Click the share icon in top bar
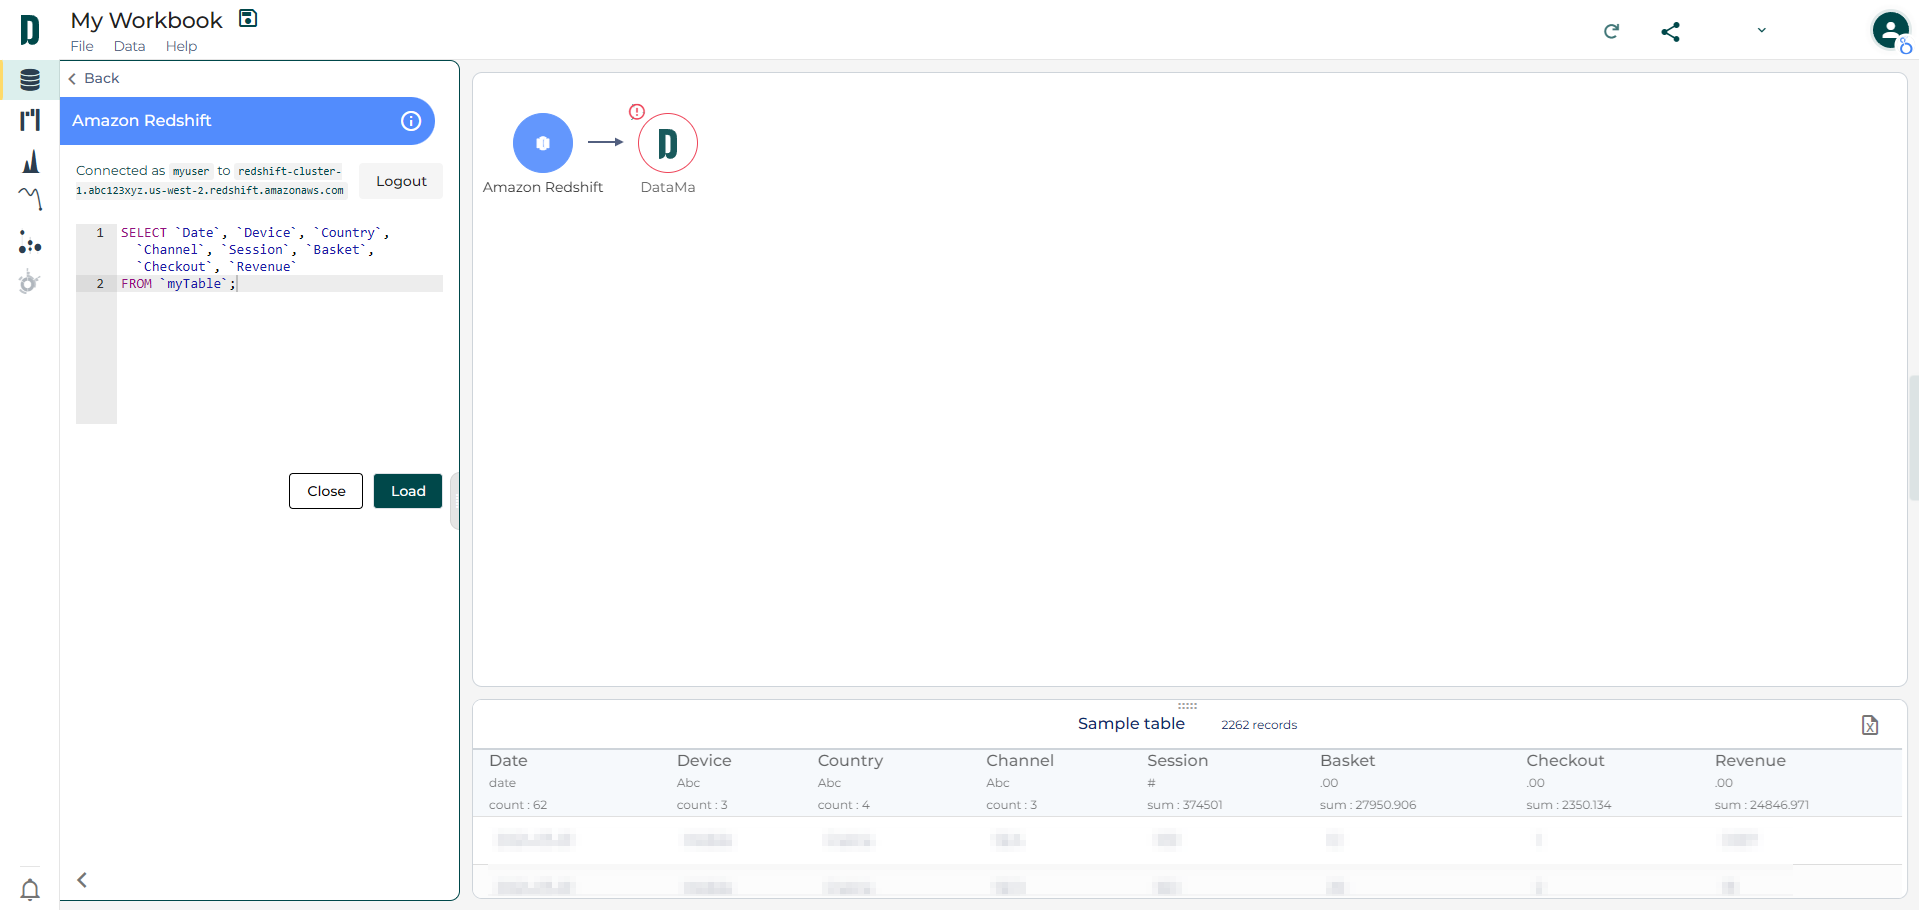Screen dimensions: 1919x910 [x=1670, y=32]
